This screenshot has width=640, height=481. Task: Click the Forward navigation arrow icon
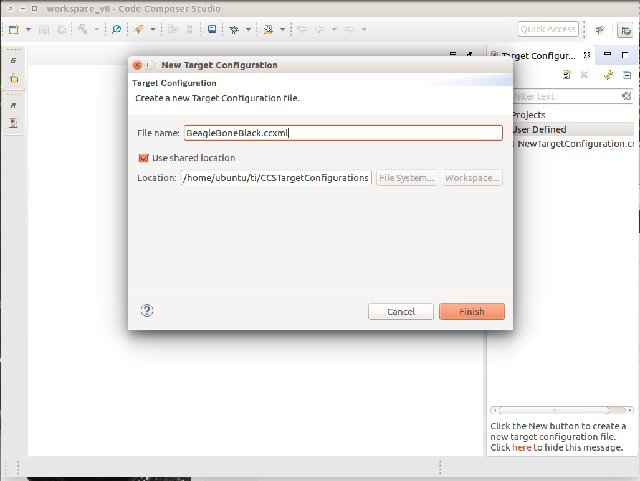[349, 29]
